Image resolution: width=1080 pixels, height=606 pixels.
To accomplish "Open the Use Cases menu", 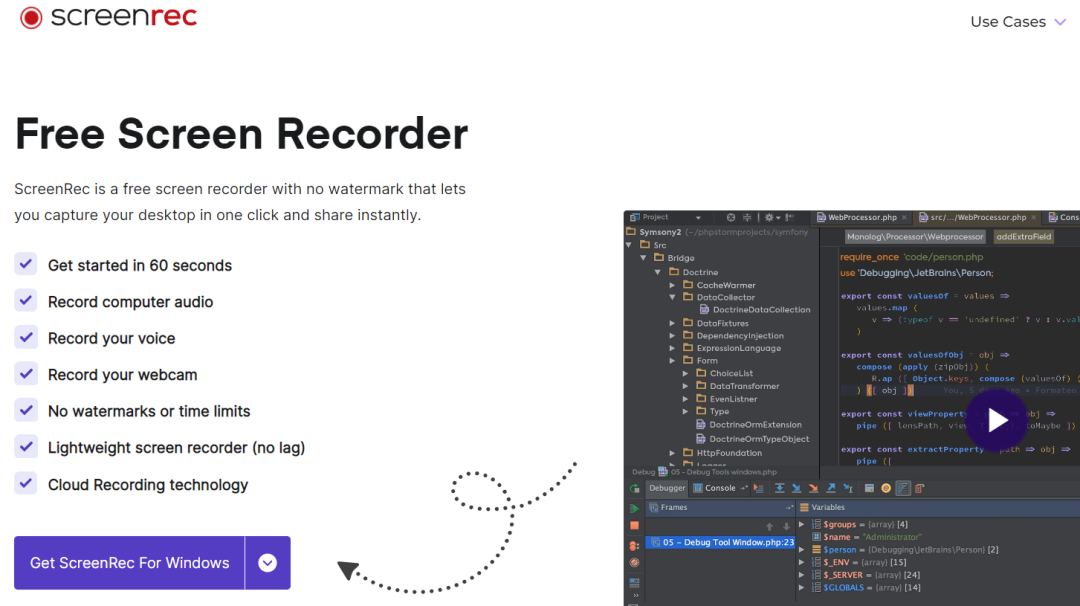I will point(1018,22).
